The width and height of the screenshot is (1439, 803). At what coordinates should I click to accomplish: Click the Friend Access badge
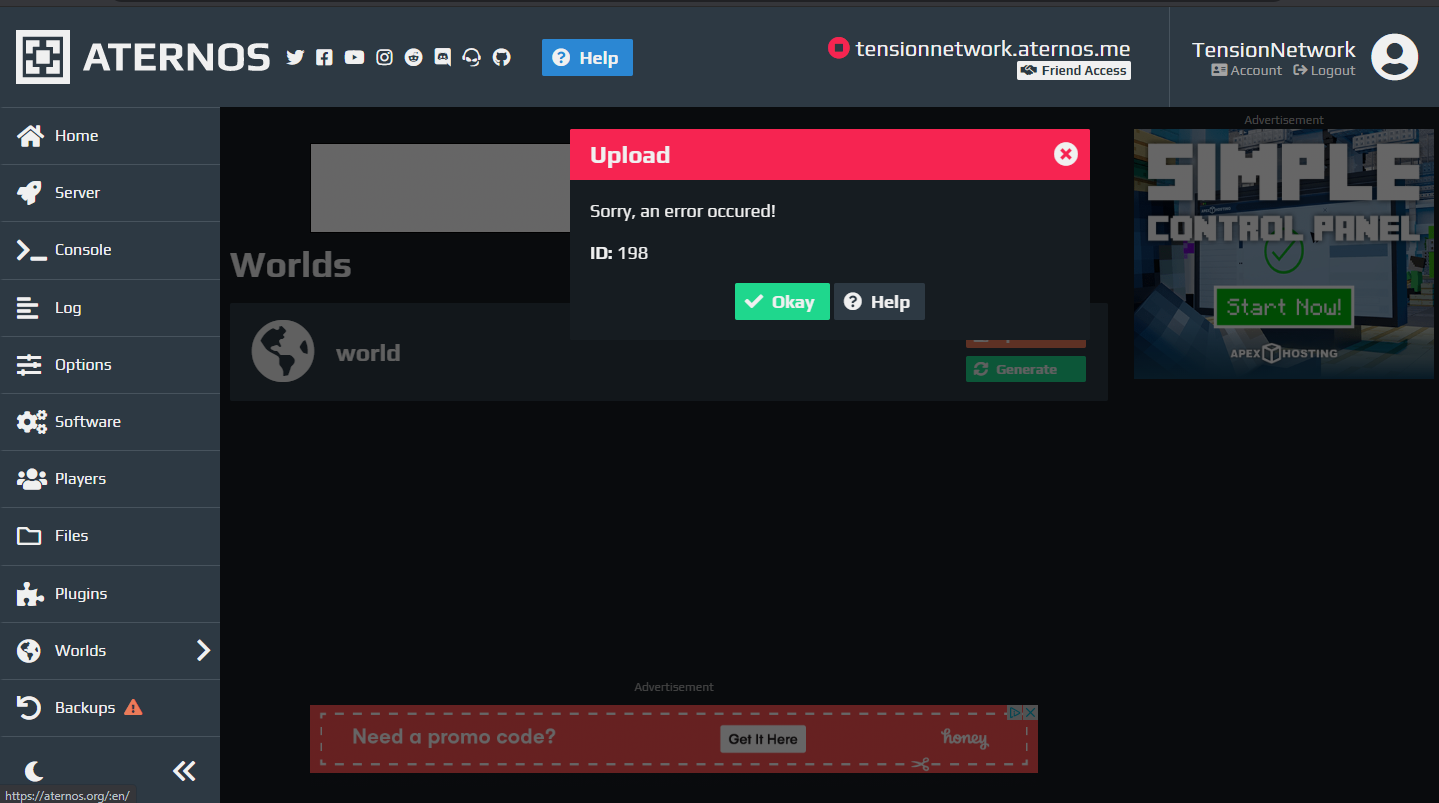coord(1074,71)
